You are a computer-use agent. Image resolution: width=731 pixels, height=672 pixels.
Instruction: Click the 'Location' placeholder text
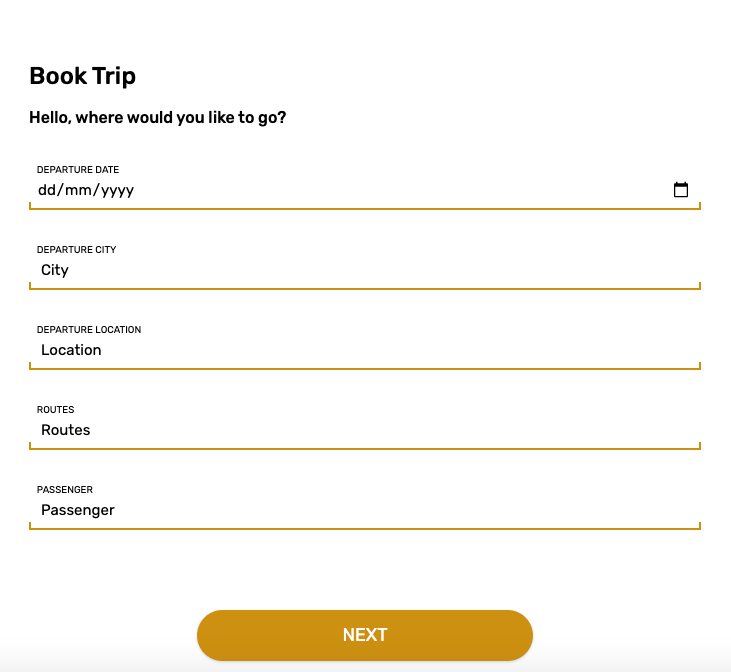tap(71, 350)
